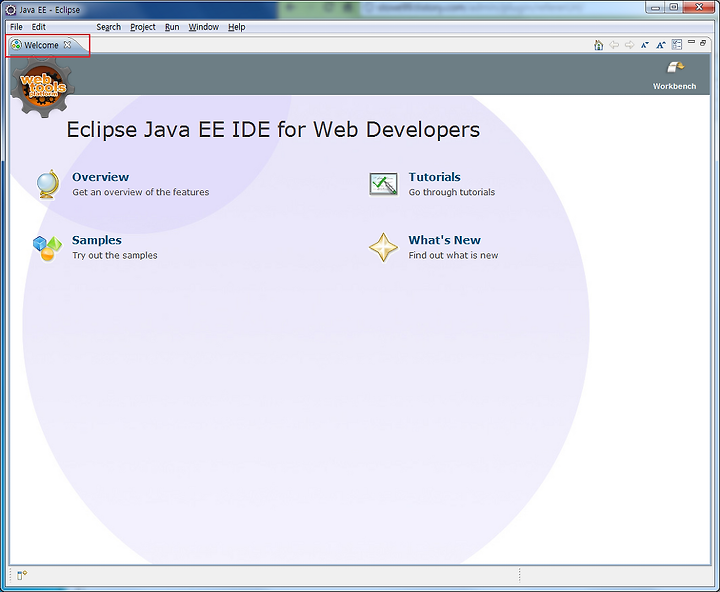Click 'Get an overview of the features' text

(x=141, y=192)
